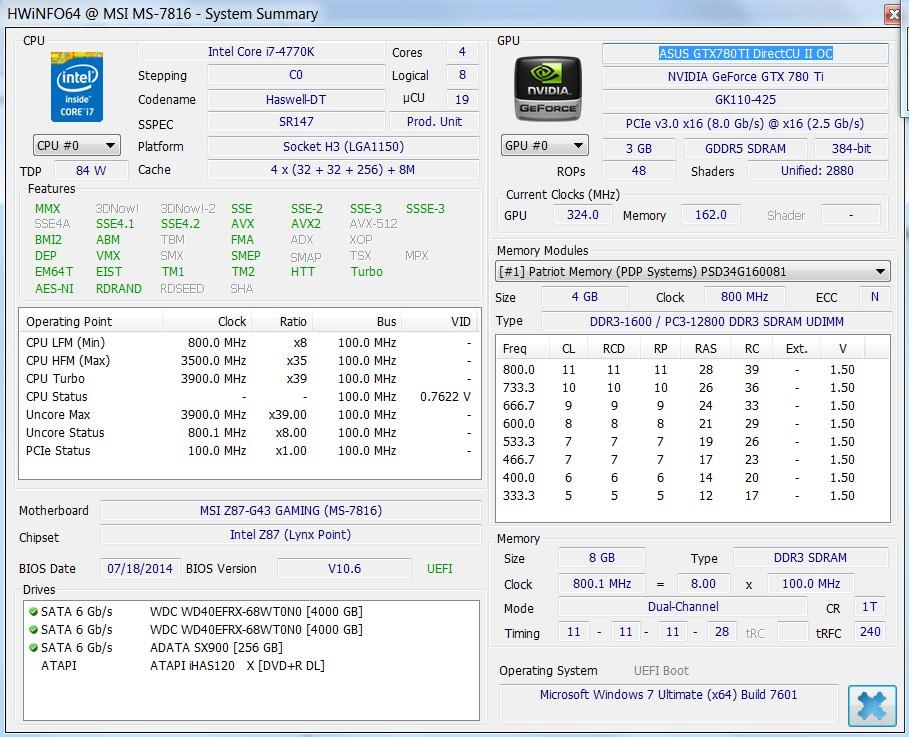The height and width of the screenshot is (737, 909).
Task: Click the Ratio column header
Action: [282, 321]
